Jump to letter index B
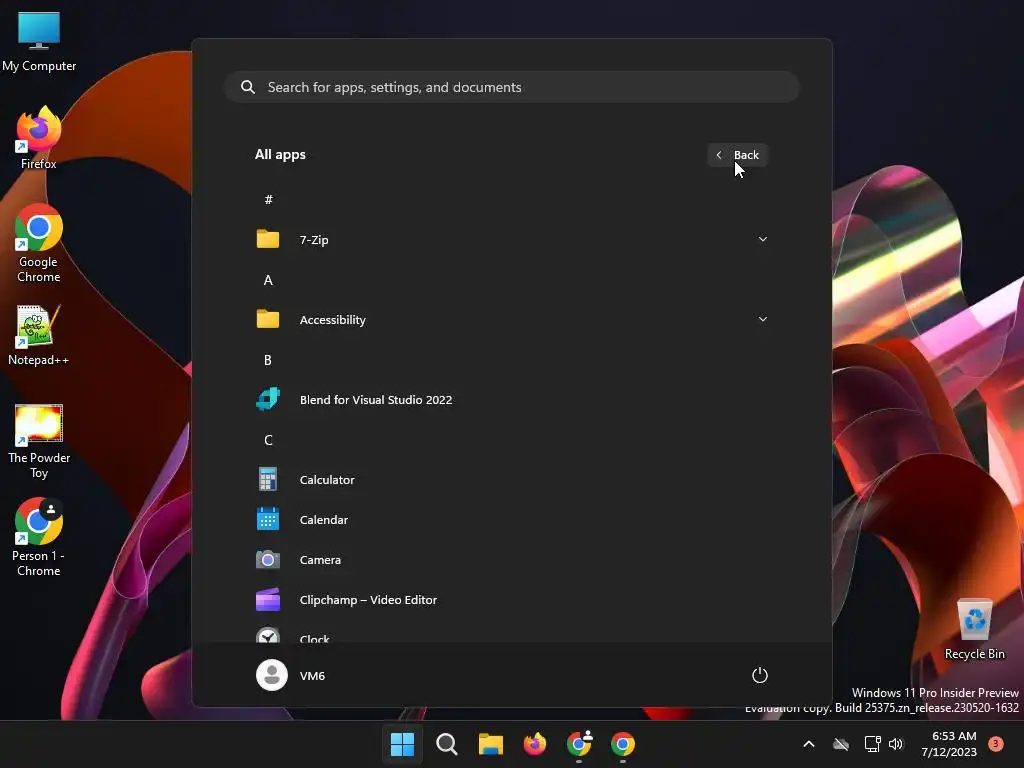The image size is (1024, 768). click(268, 360)
